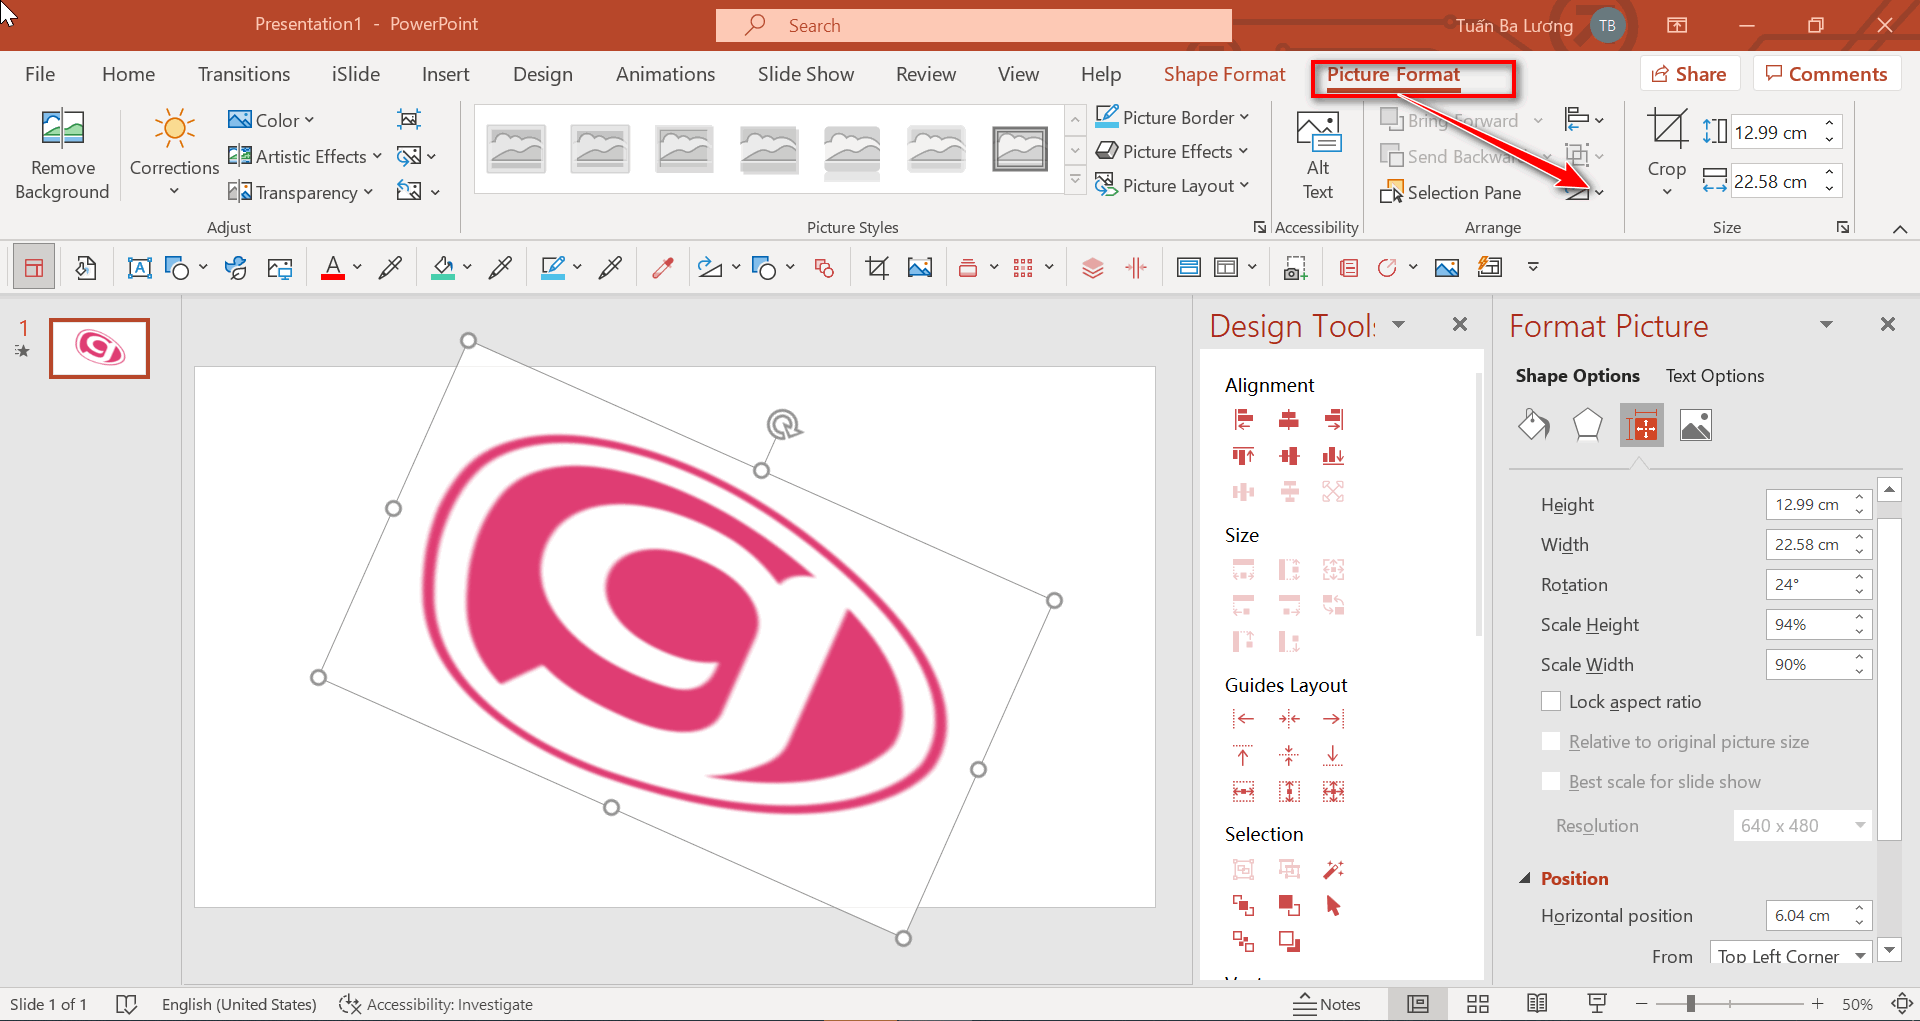
Task: Open the Resolution 640 x 480 dropdown
Action: 1801,826
